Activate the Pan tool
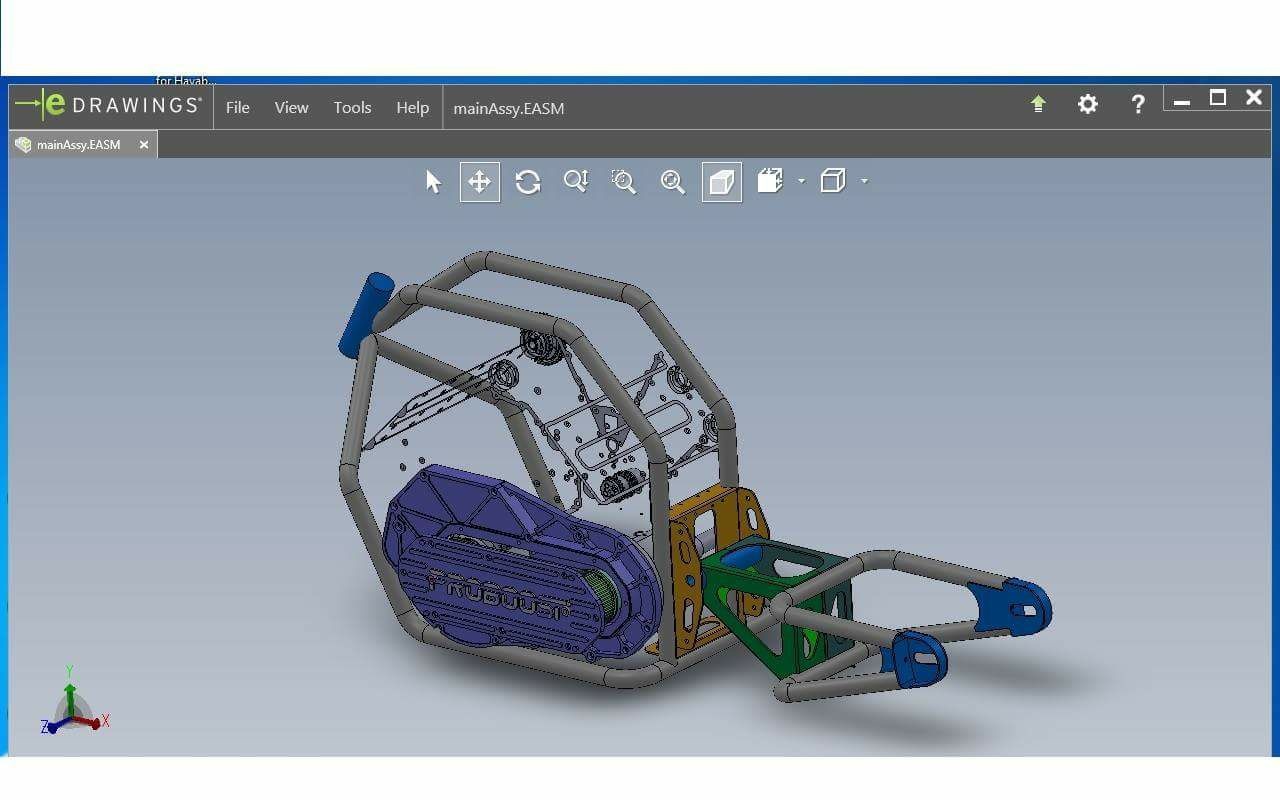1280x800 pixels. [480, 182]
